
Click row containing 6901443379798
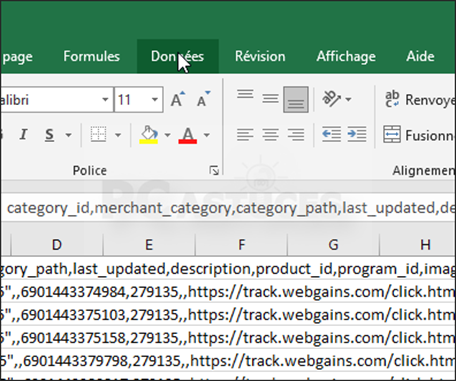[x=228, y=360]
